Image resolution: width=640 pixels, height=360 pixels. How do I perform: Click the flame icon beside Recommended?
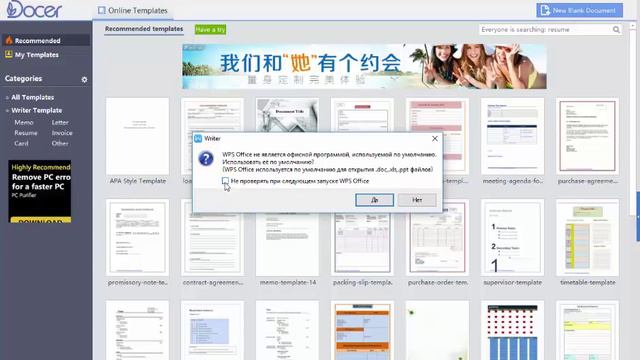[x=9, y=40]
